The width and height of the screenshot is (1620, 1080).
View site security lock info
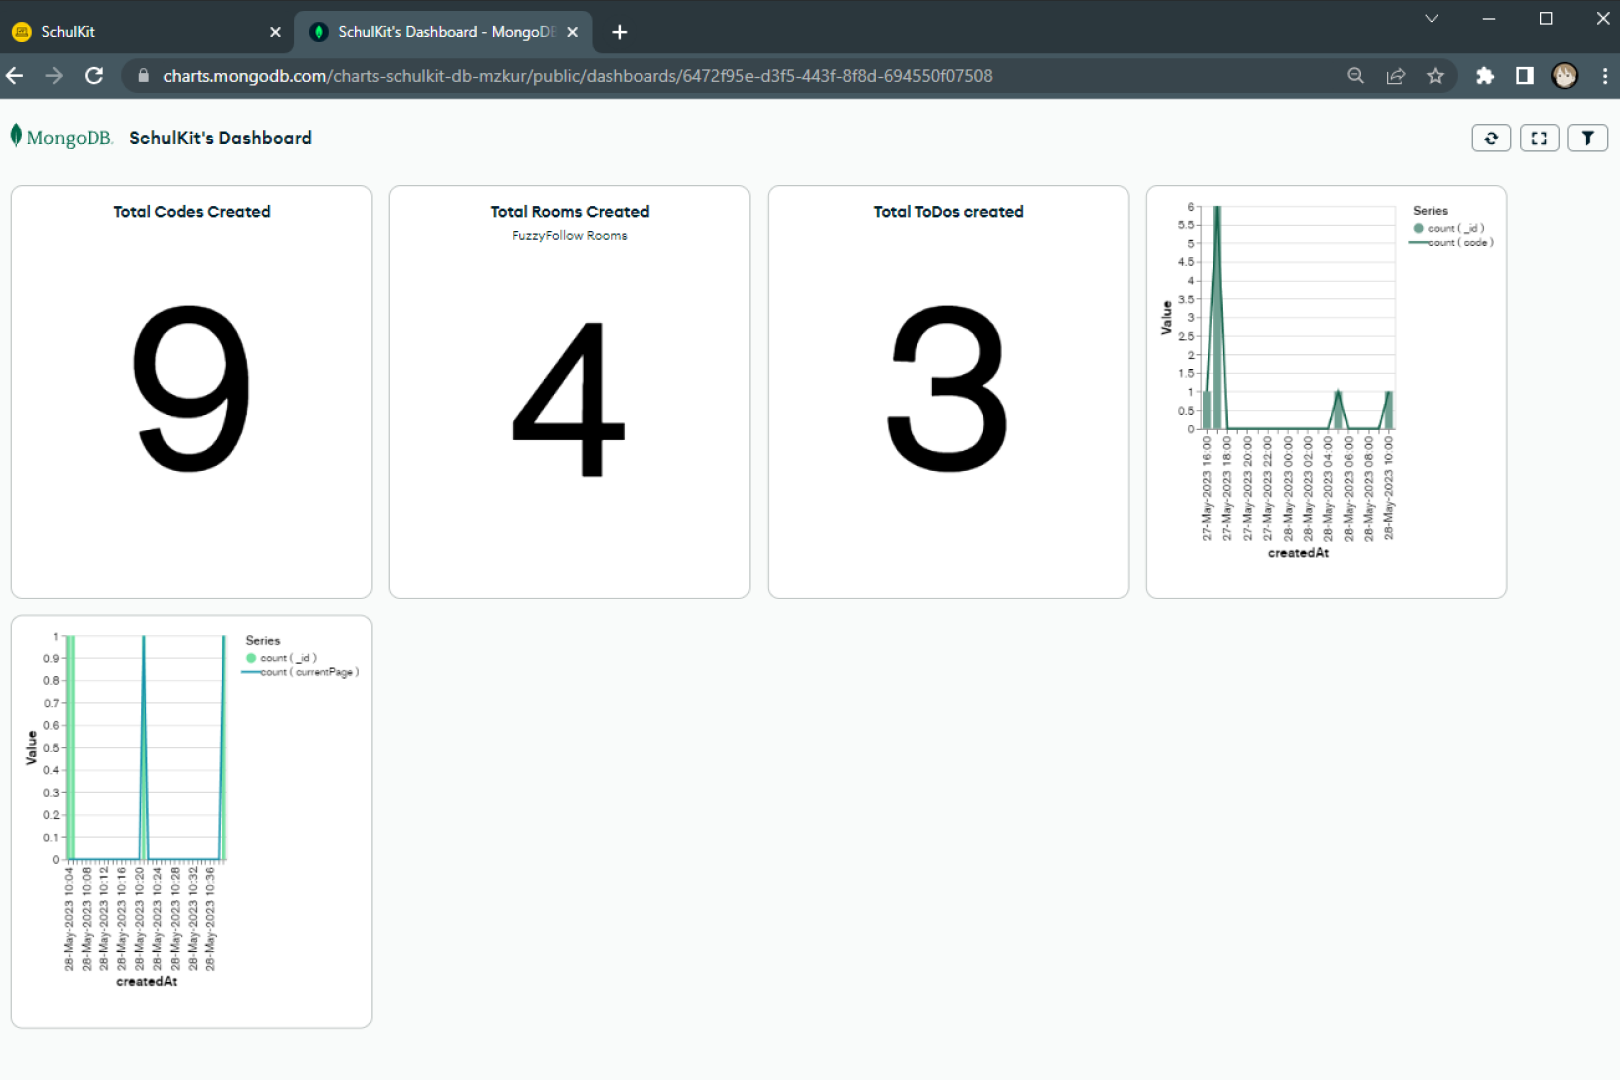[143, 76]
